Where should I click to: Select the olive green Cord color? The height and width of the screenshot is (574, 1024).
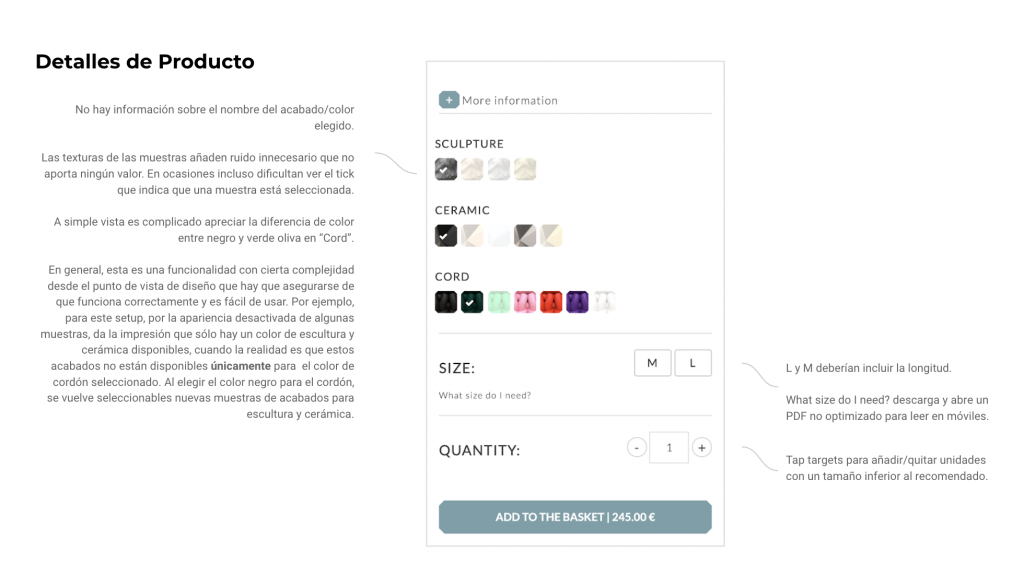[x=472, y=301]
